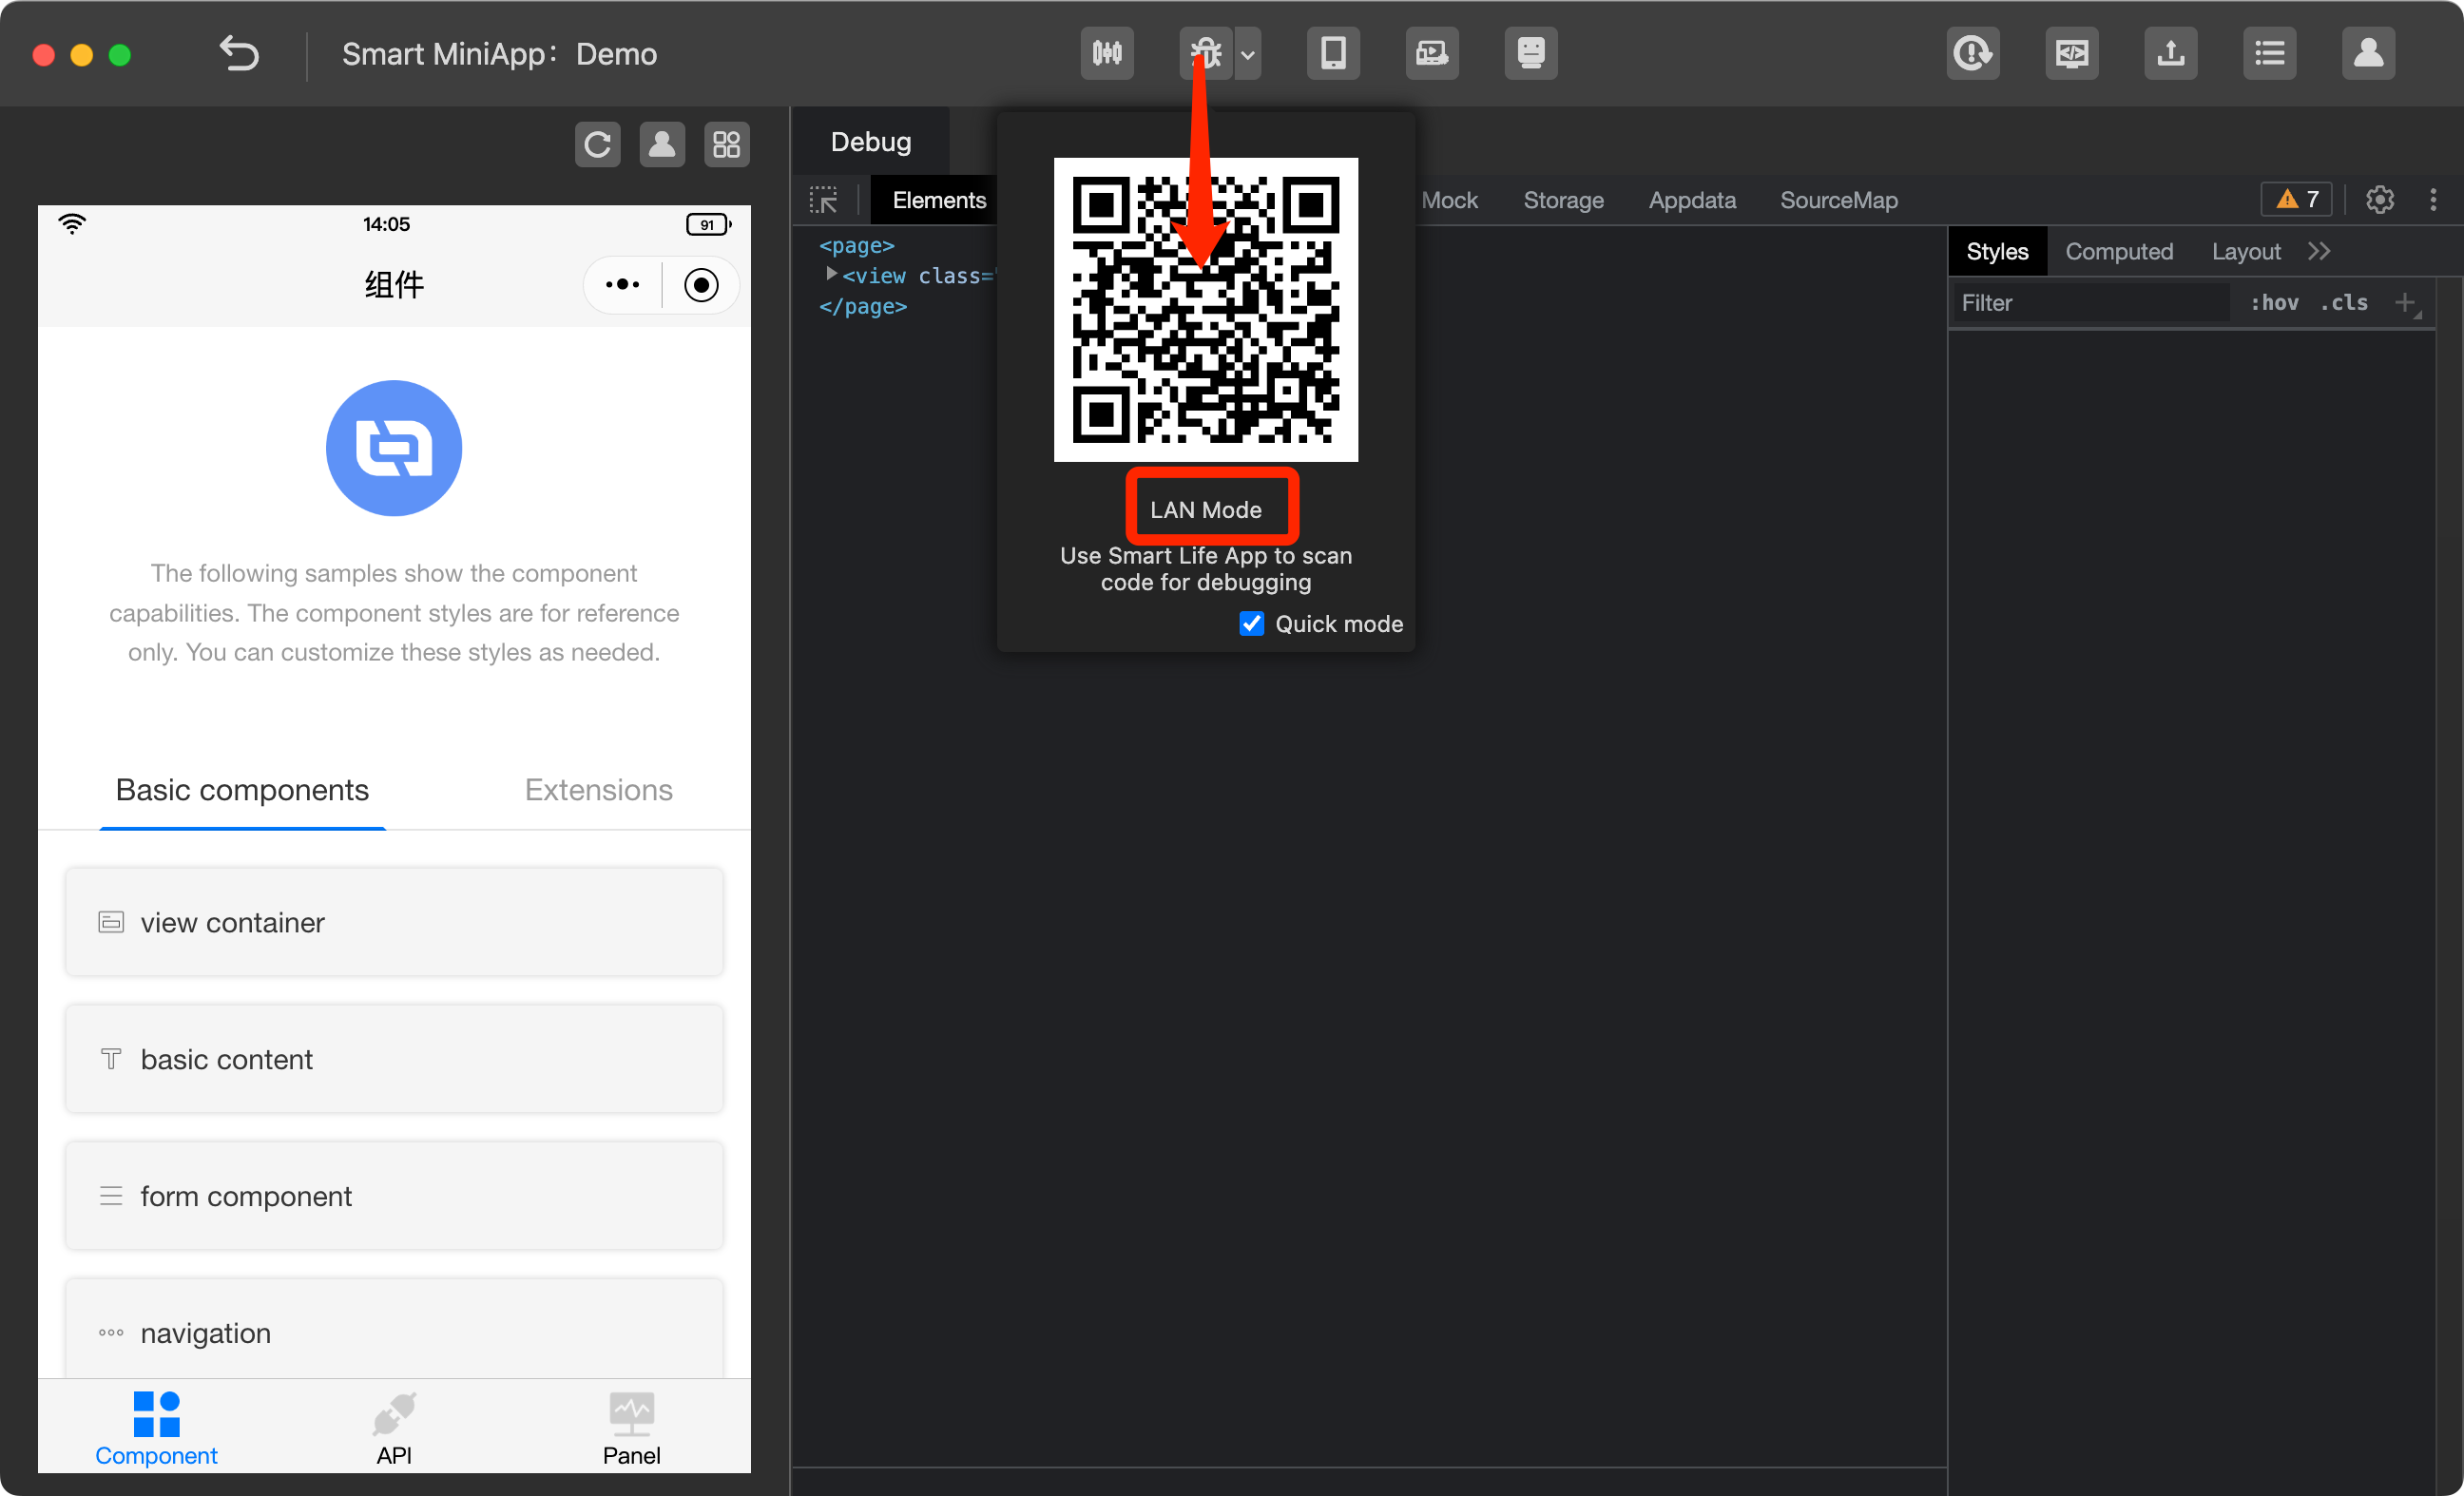This screenshot has width=2464, height=1496.
Task: Open the list details icon
Action: pyautogui.click(x=2270, y=53)
